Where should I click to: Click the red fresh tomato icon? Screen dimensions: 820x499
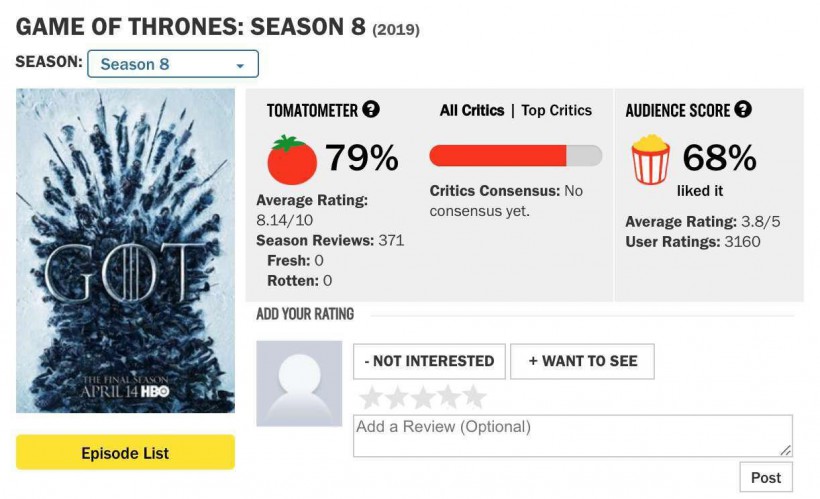pos(292,160)
